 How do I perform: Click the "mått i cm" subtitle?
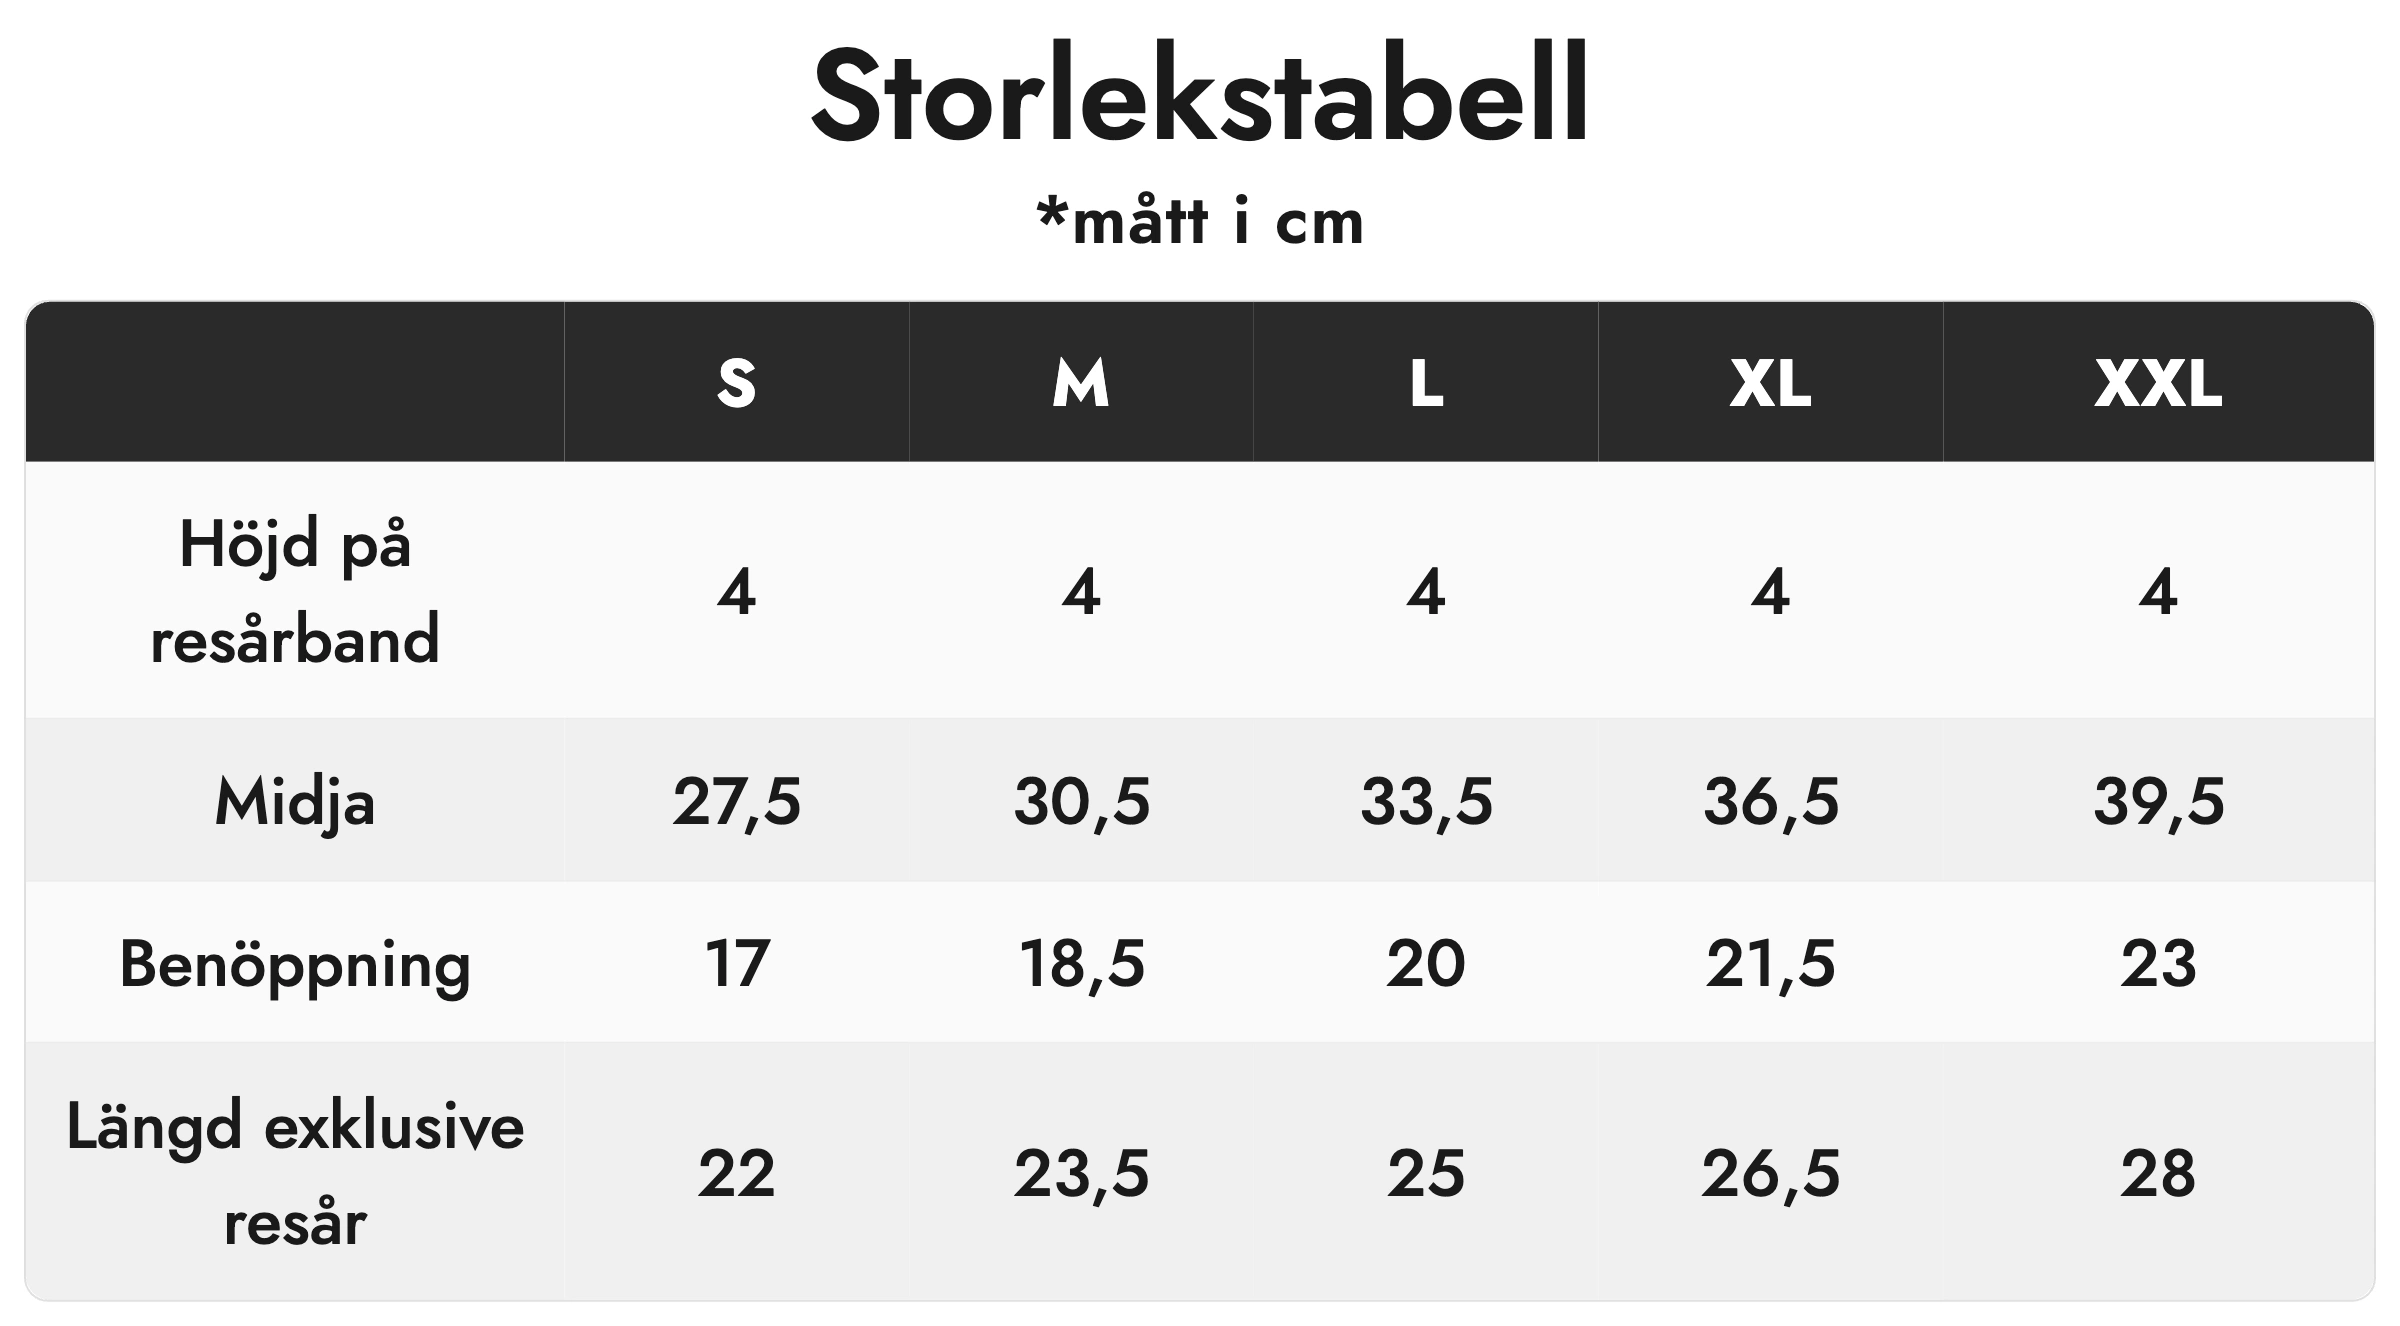click(1200, 221)
